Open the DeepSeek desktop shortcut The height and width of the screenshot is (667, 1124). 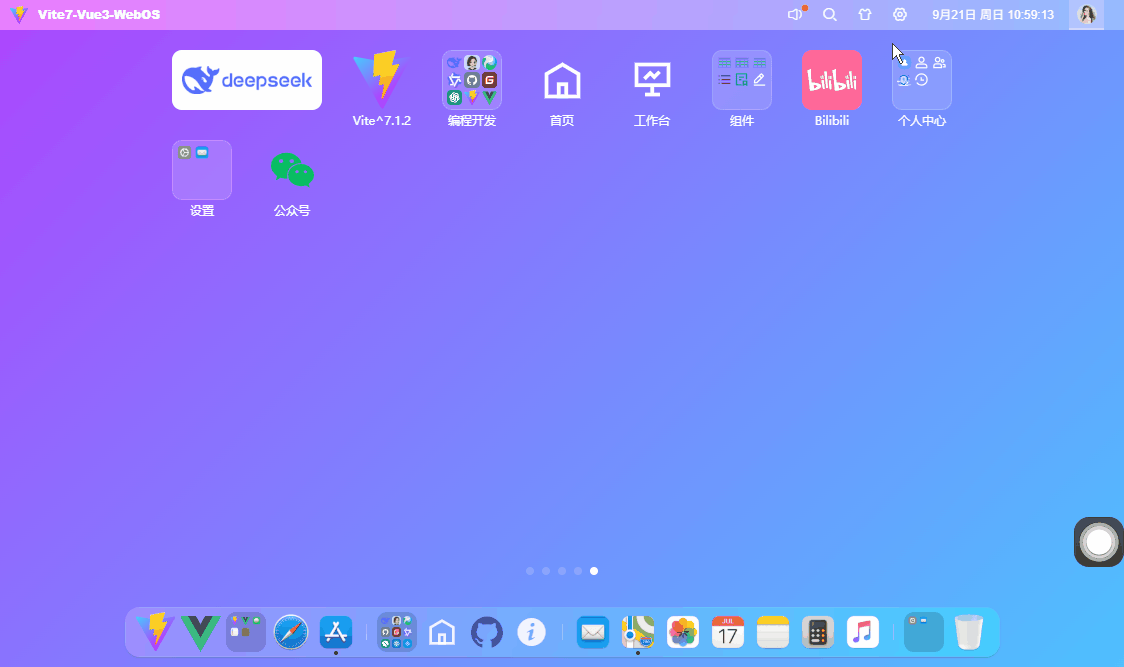247,80
